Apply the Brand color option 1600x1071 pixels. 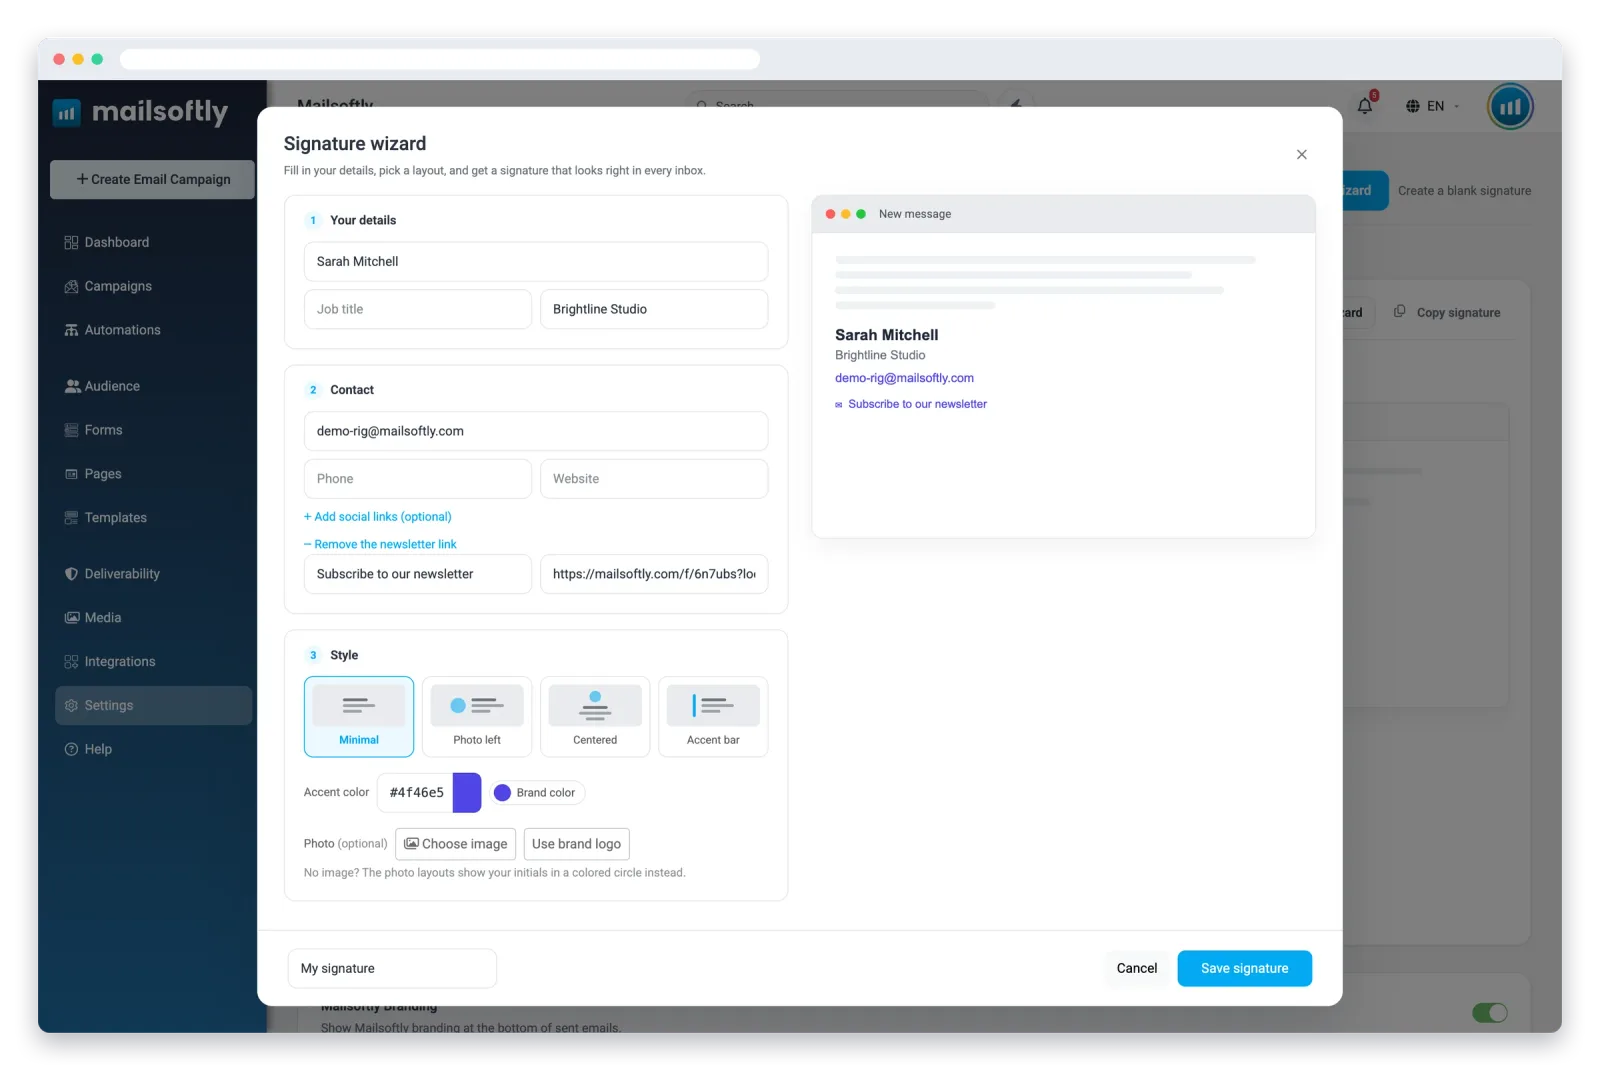pos(537,793)
